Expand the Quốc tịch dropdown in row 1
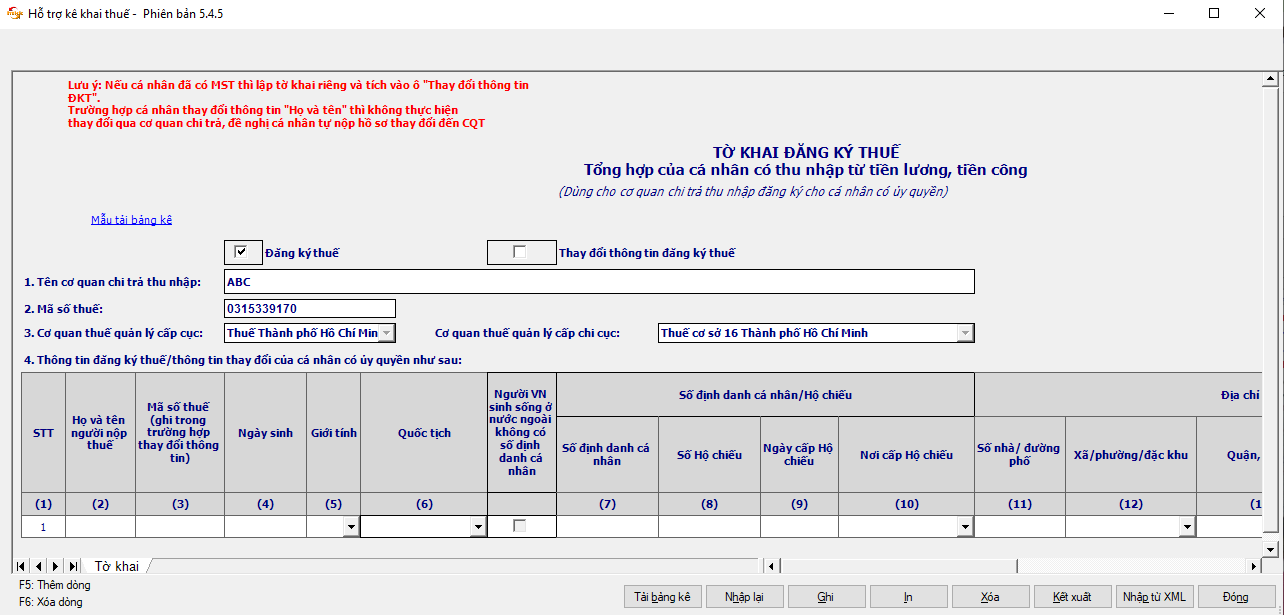This screenshot has width=1284, height=615. (477, 526)
